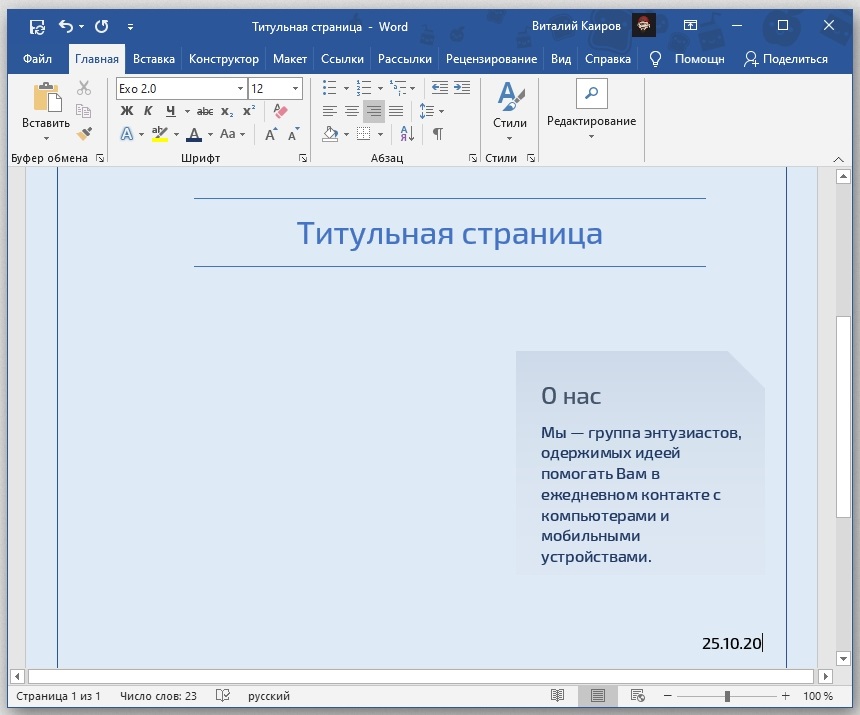Click the Format Painter brush icon
This screenshot has width=860, height=715.
pyautogui.click(x=84, y=133)
